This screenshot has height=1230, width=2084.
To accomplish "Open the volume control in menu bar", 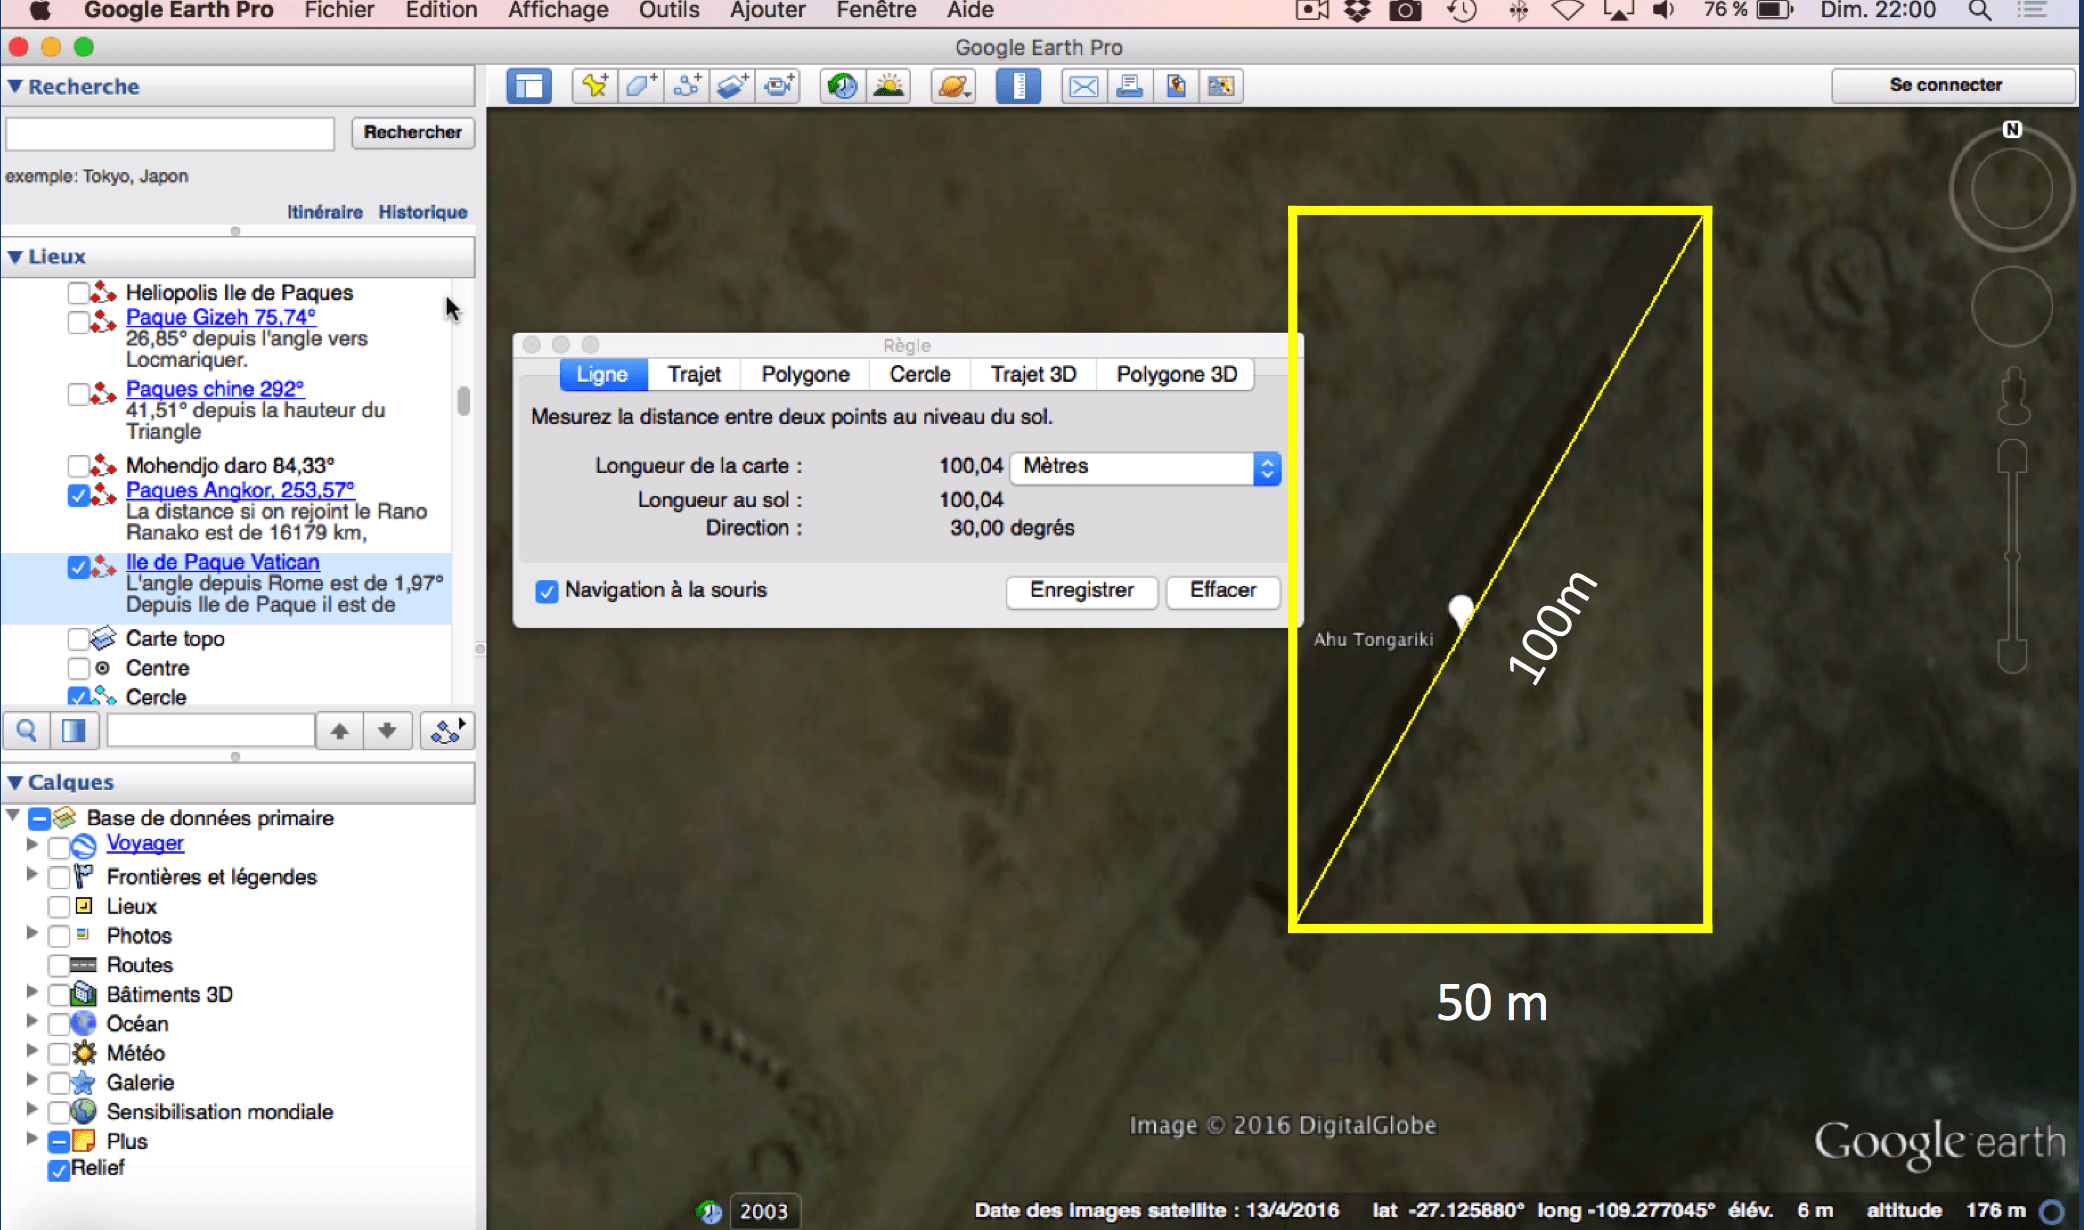I will pos(1664,11).
